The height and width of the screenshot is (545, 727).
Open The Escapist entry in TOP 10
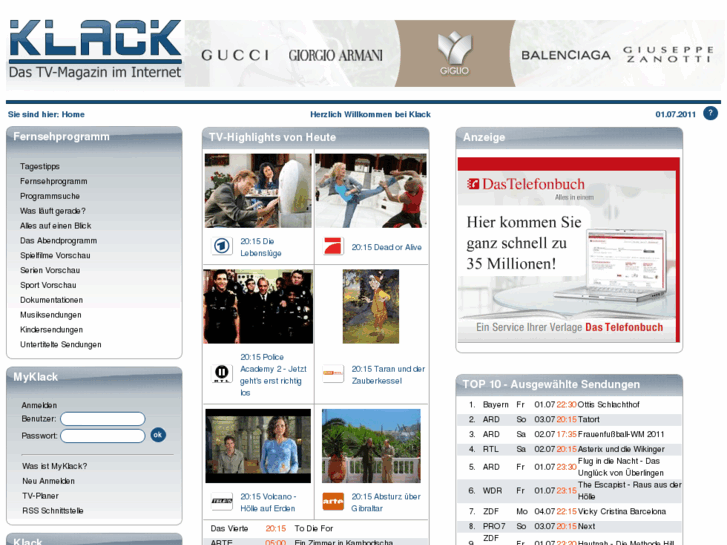coord(629,490)
